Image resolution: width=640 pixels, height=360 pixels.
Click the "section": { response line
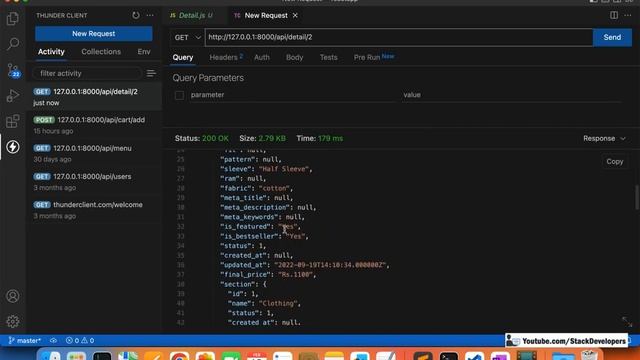[x=243, y=284]
